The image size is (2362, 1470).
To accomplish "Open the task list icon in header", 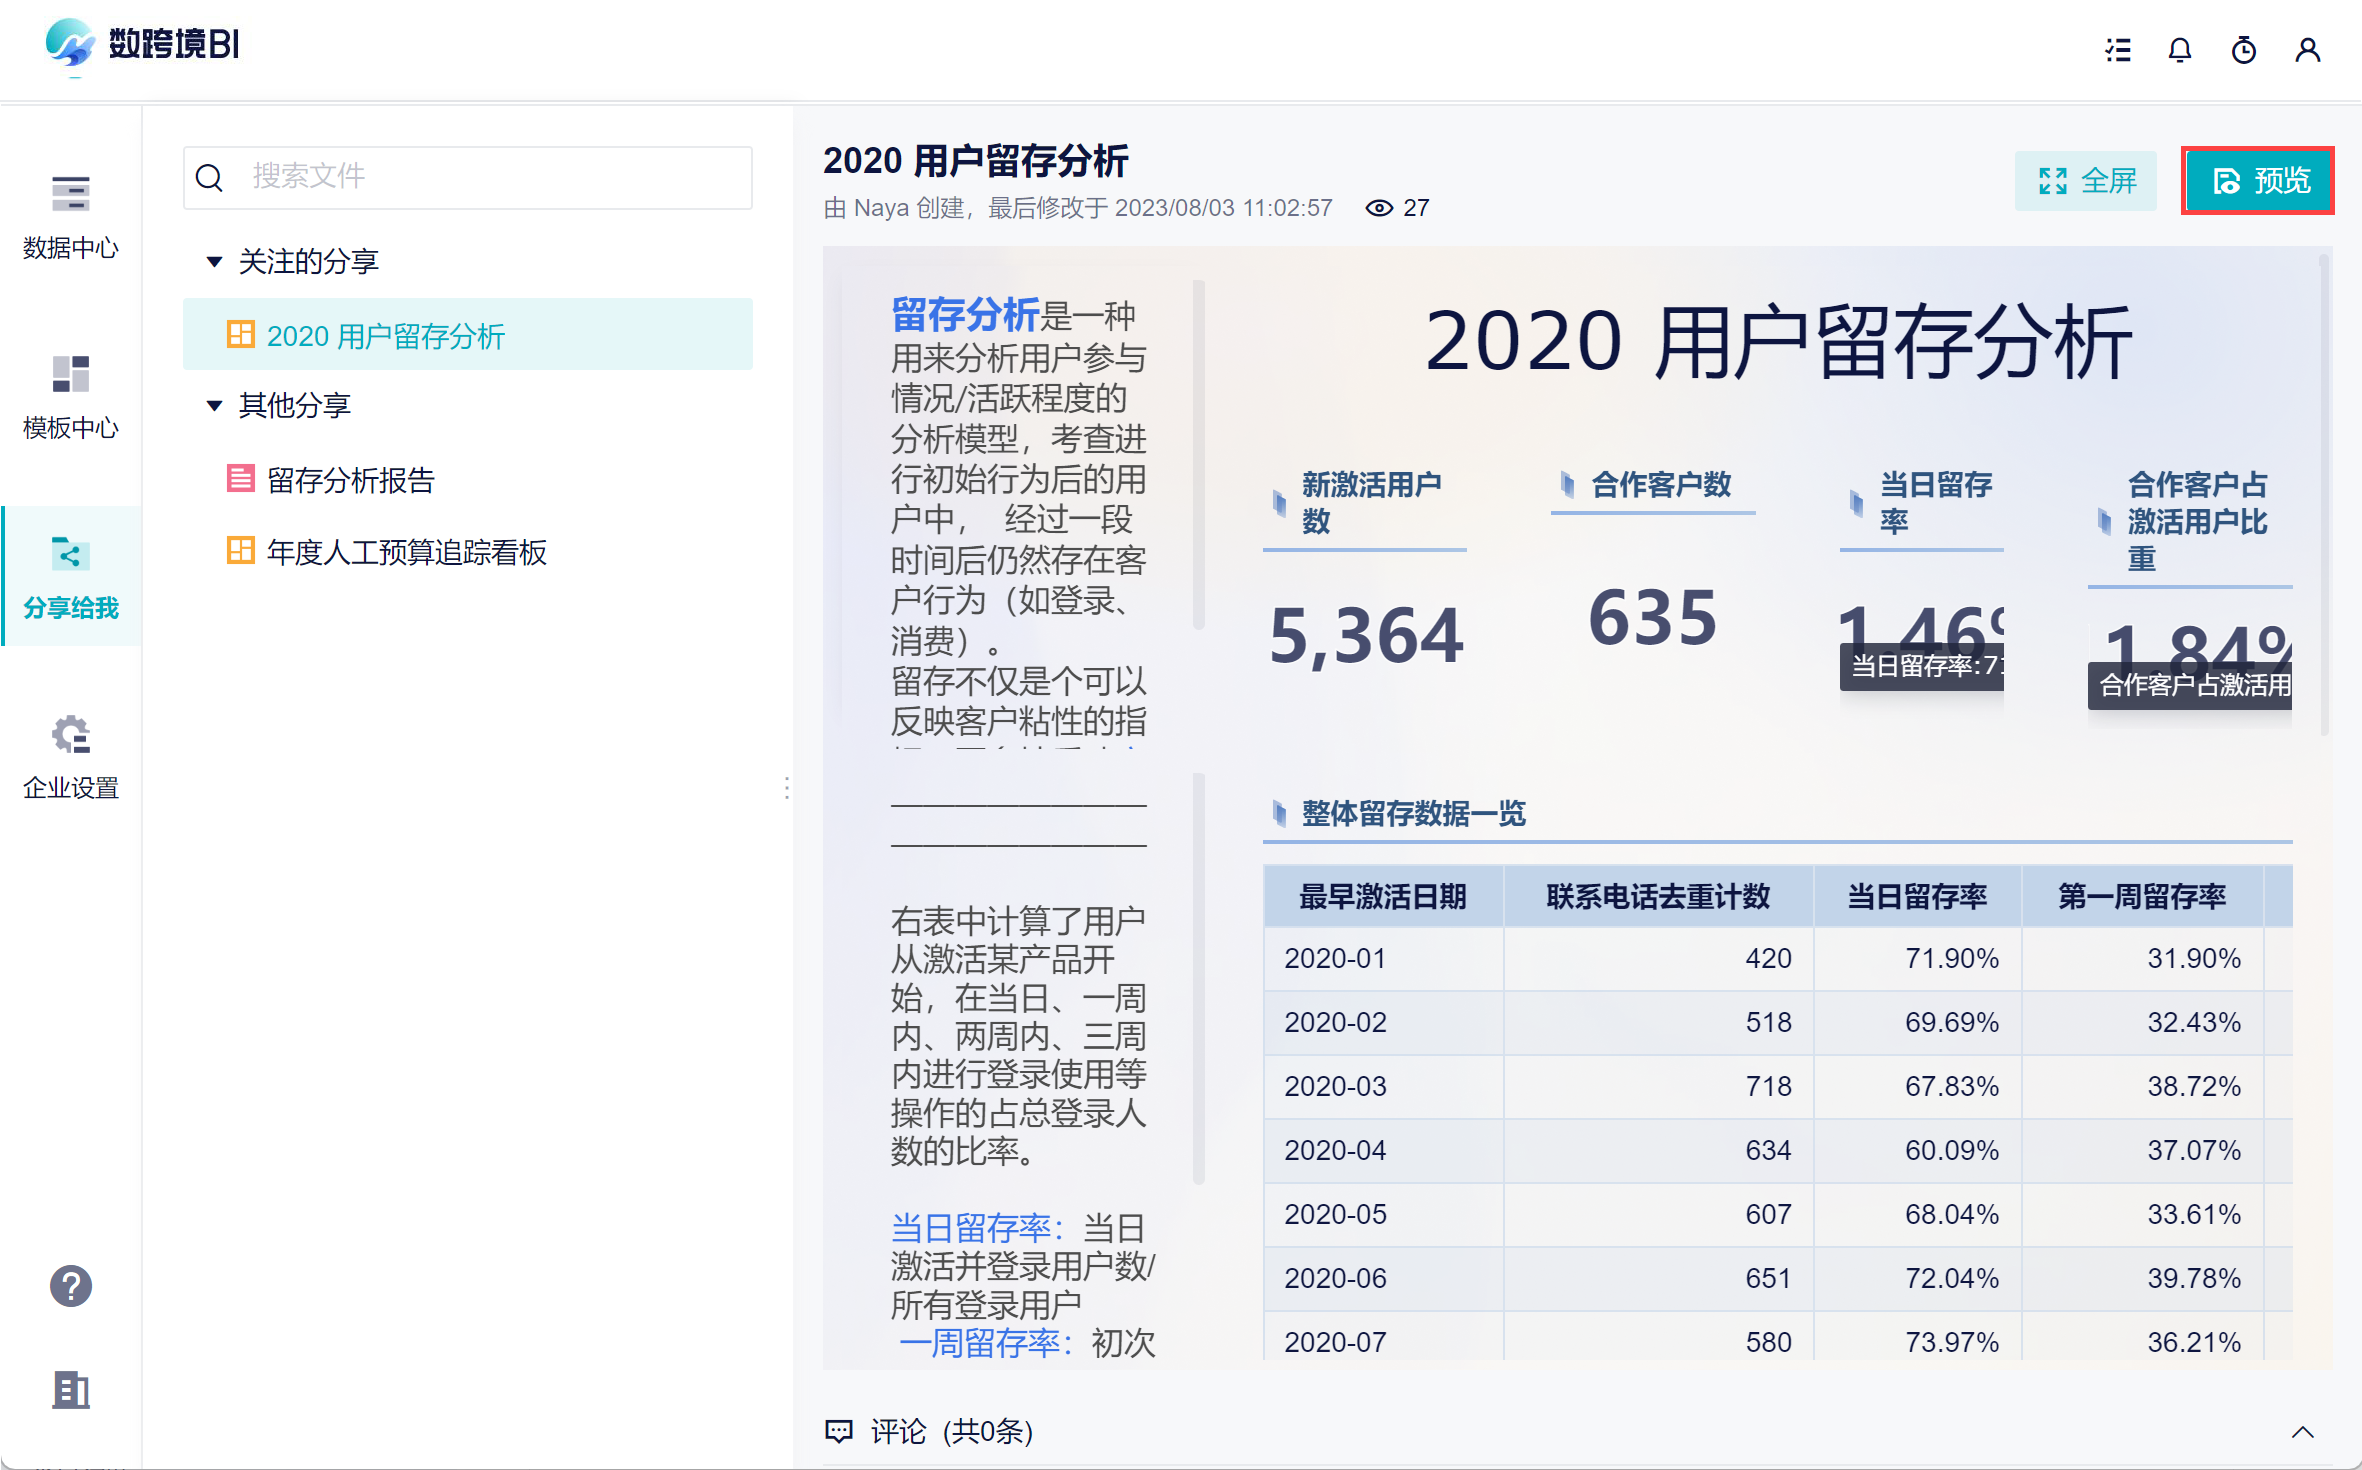I will pos(2117,50).
